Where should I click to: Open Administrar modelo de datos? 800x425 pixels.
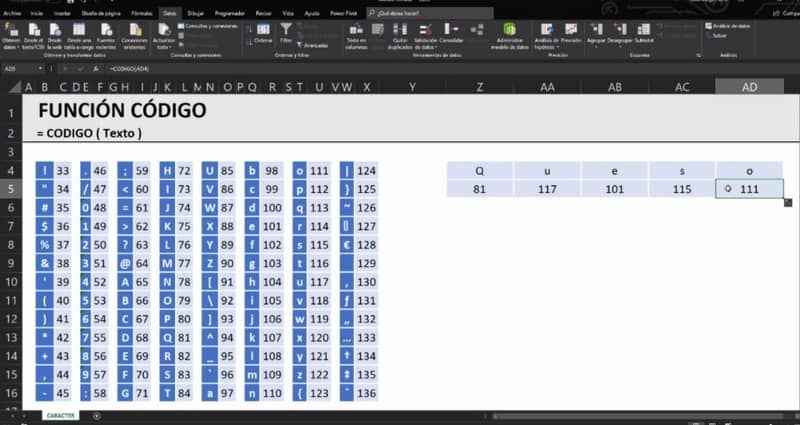509,35
